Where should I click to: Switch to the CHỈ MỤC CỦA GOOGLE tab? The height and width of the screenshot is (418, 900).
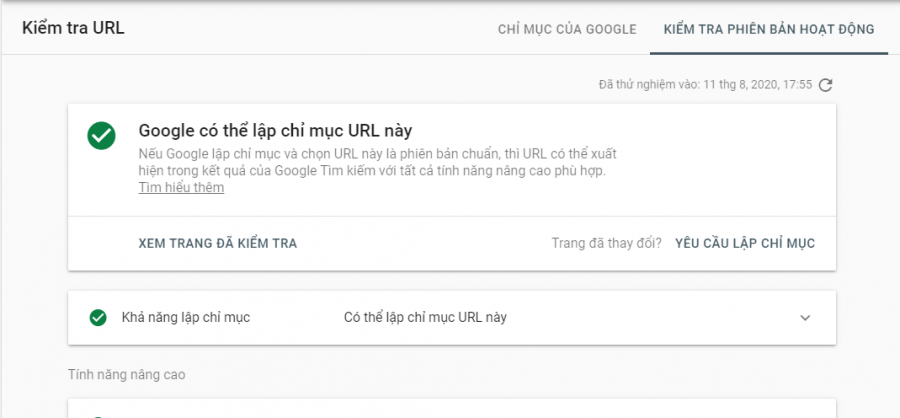[x=567, y=29]
